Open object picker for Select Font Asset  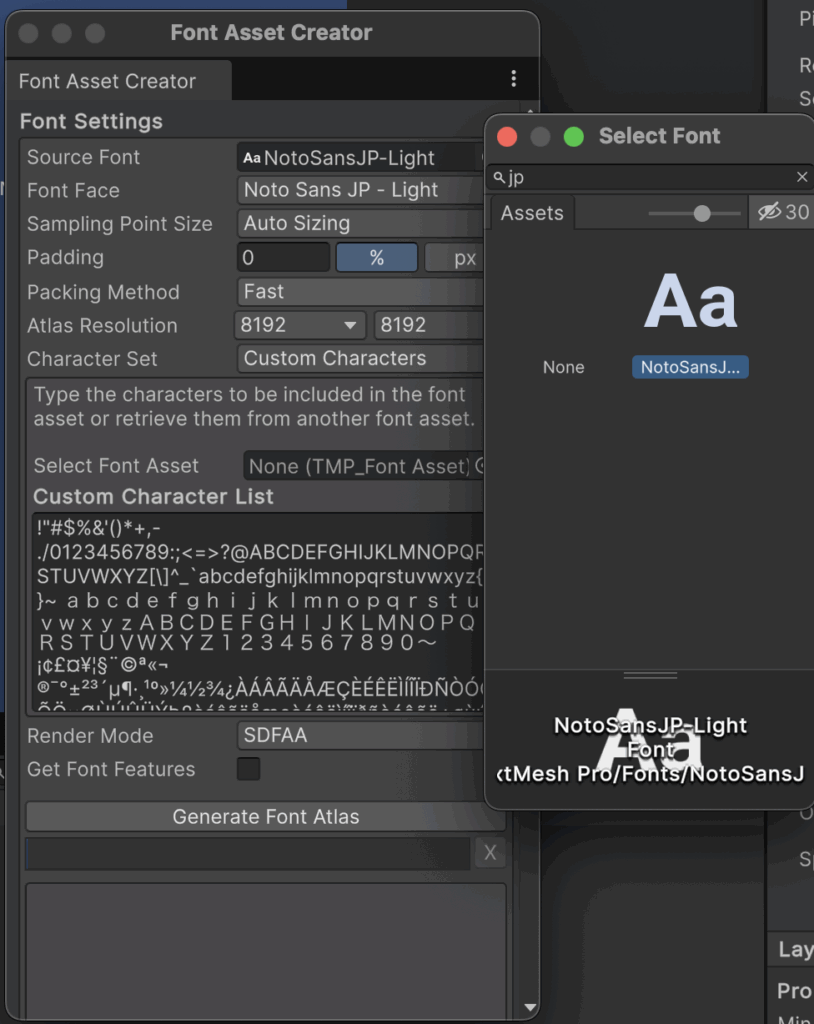coord(478,466)
